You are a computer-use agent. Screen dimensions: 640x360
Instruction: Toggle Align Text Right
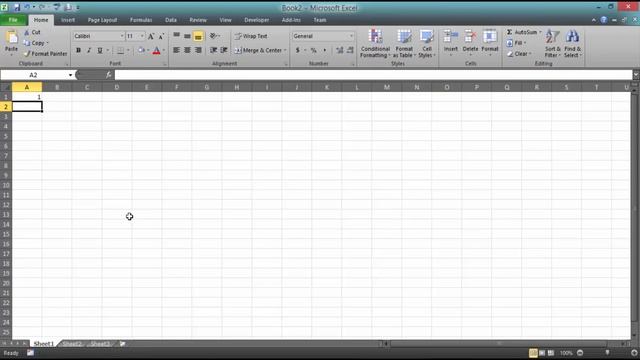pos(198,50)
